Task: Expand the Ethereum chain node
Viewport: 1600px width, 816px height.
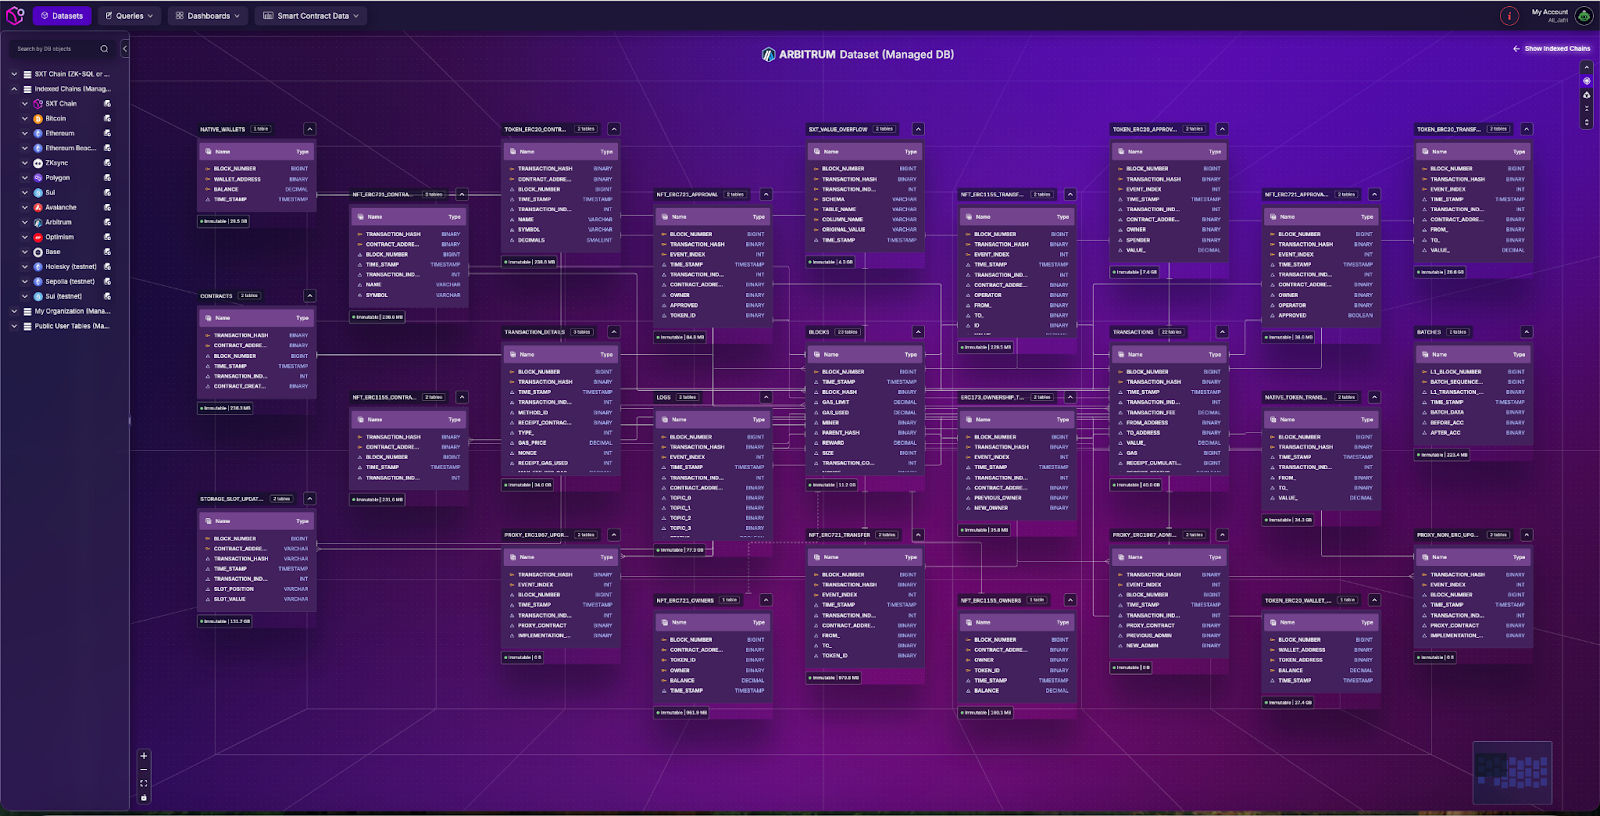Action: tap(25, 133)
